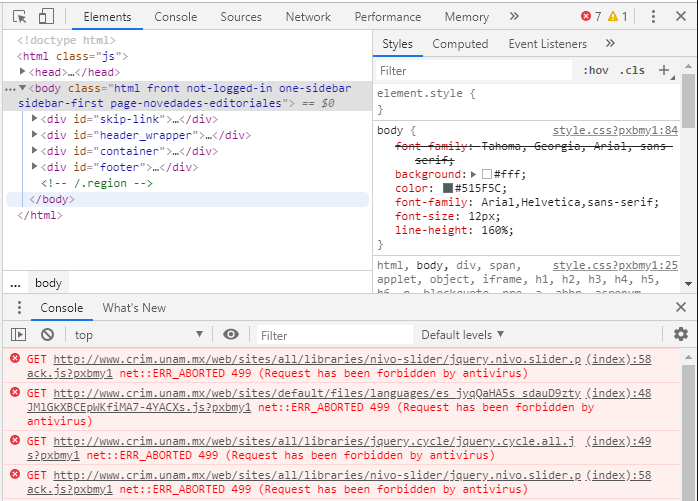Activate the inspect element picker icon
The width and height of the screenshot is (698, 501).
click(19, 17)
